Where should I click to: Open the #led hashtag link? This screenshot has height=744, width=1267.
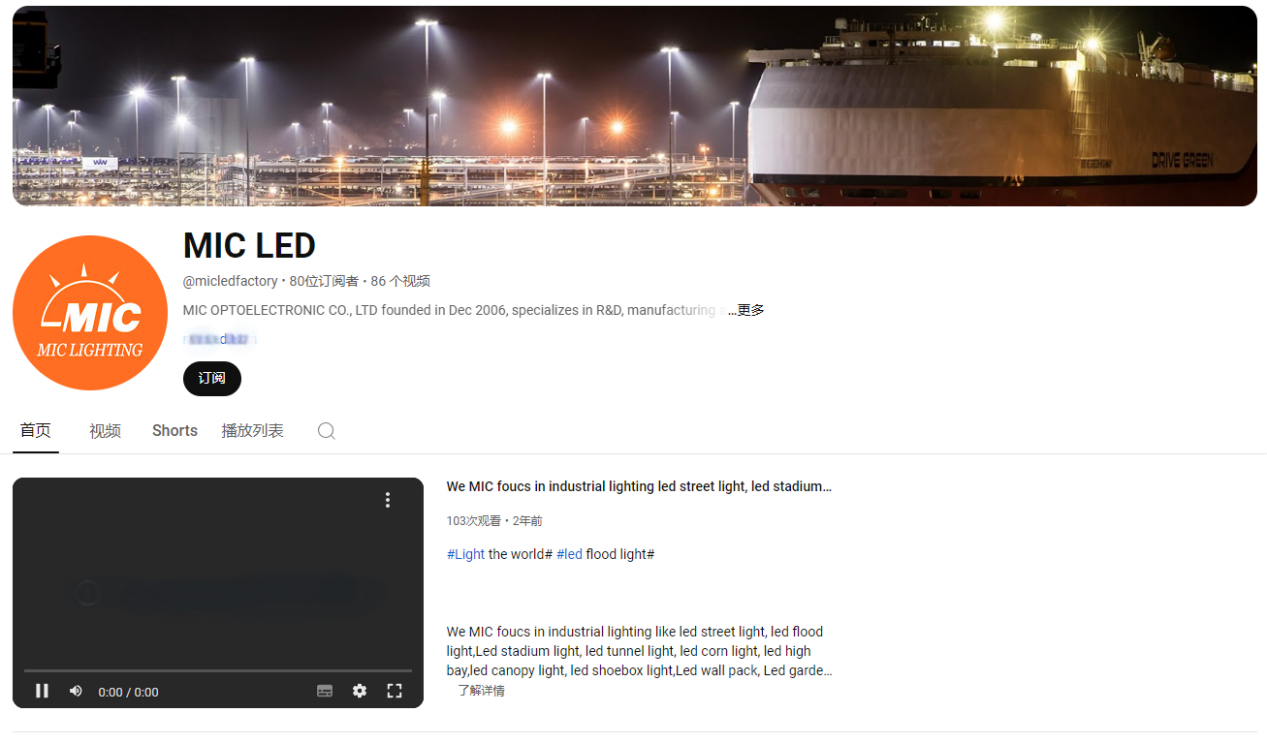(569, 554)
